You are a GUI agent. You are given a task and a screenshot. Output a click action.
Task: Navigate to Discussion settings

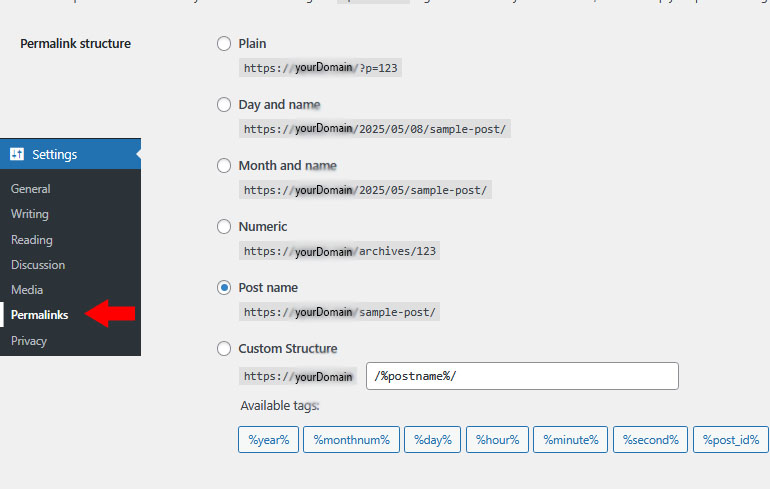click(x=38, y=265)
